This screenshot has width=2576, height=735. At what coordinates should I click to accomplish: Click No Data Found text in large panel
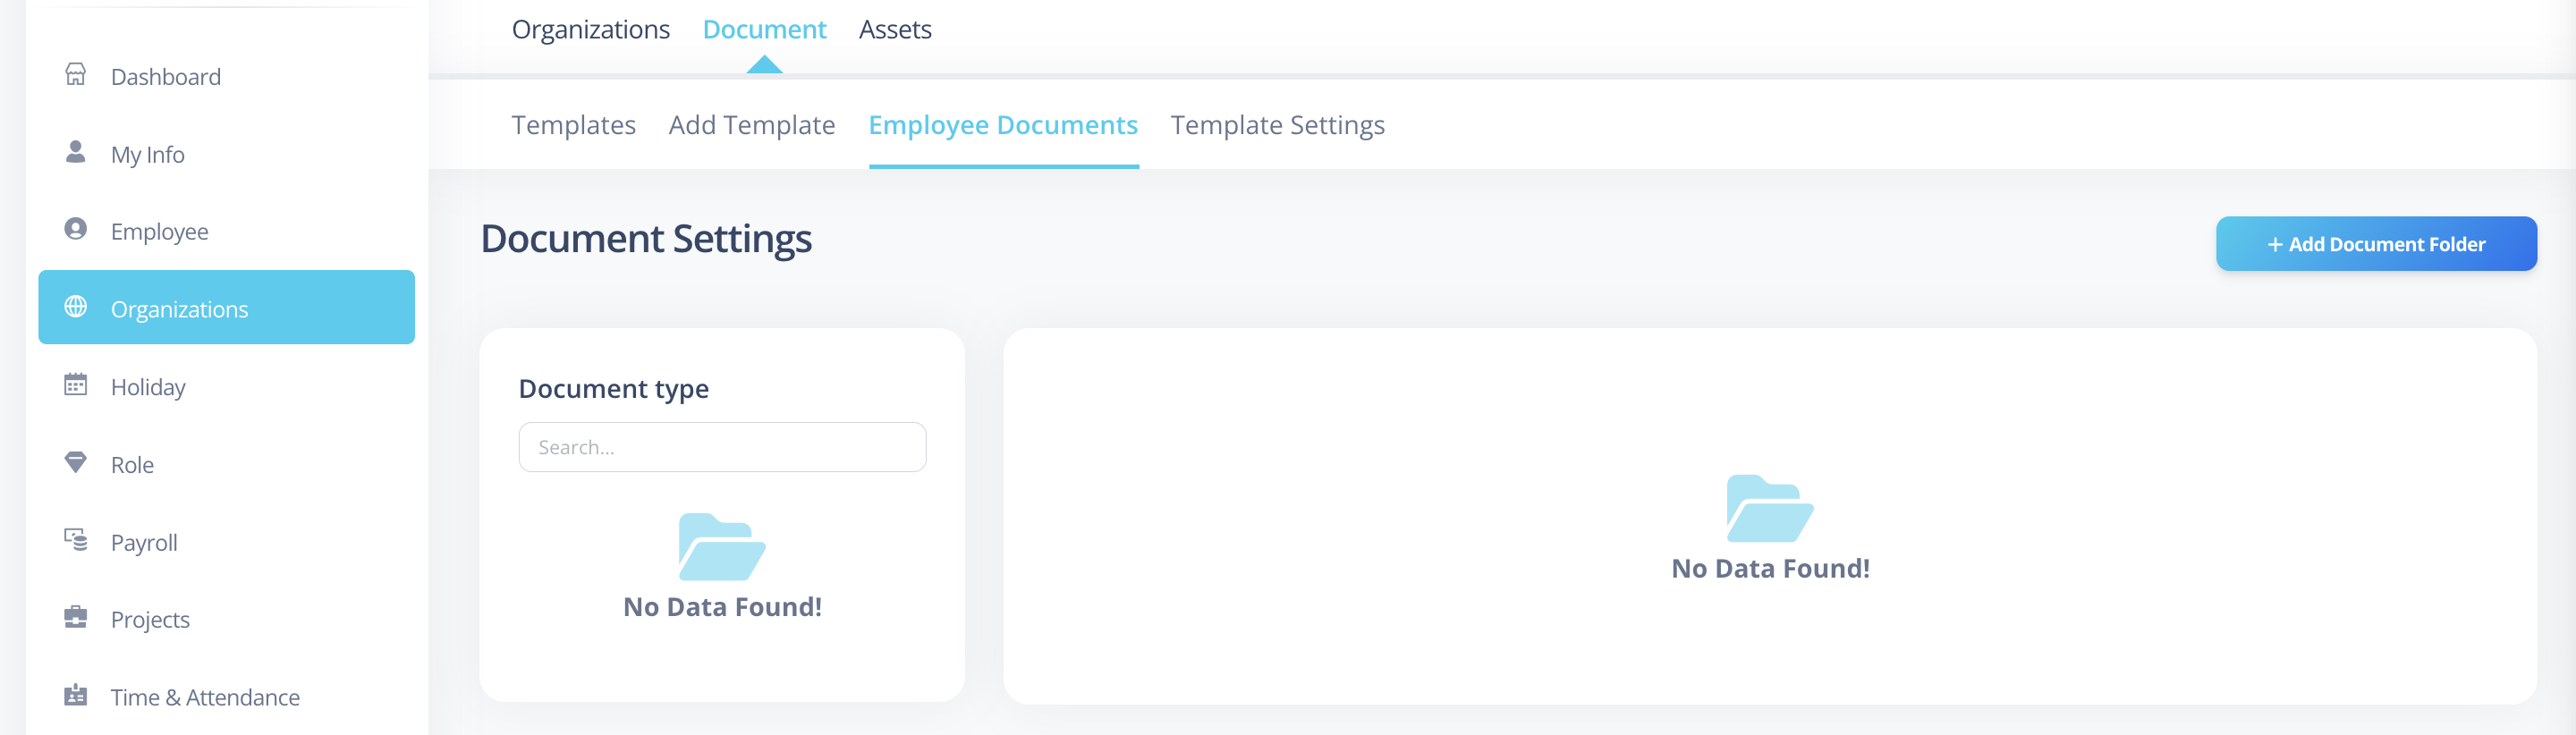(x=1770, y=568)
